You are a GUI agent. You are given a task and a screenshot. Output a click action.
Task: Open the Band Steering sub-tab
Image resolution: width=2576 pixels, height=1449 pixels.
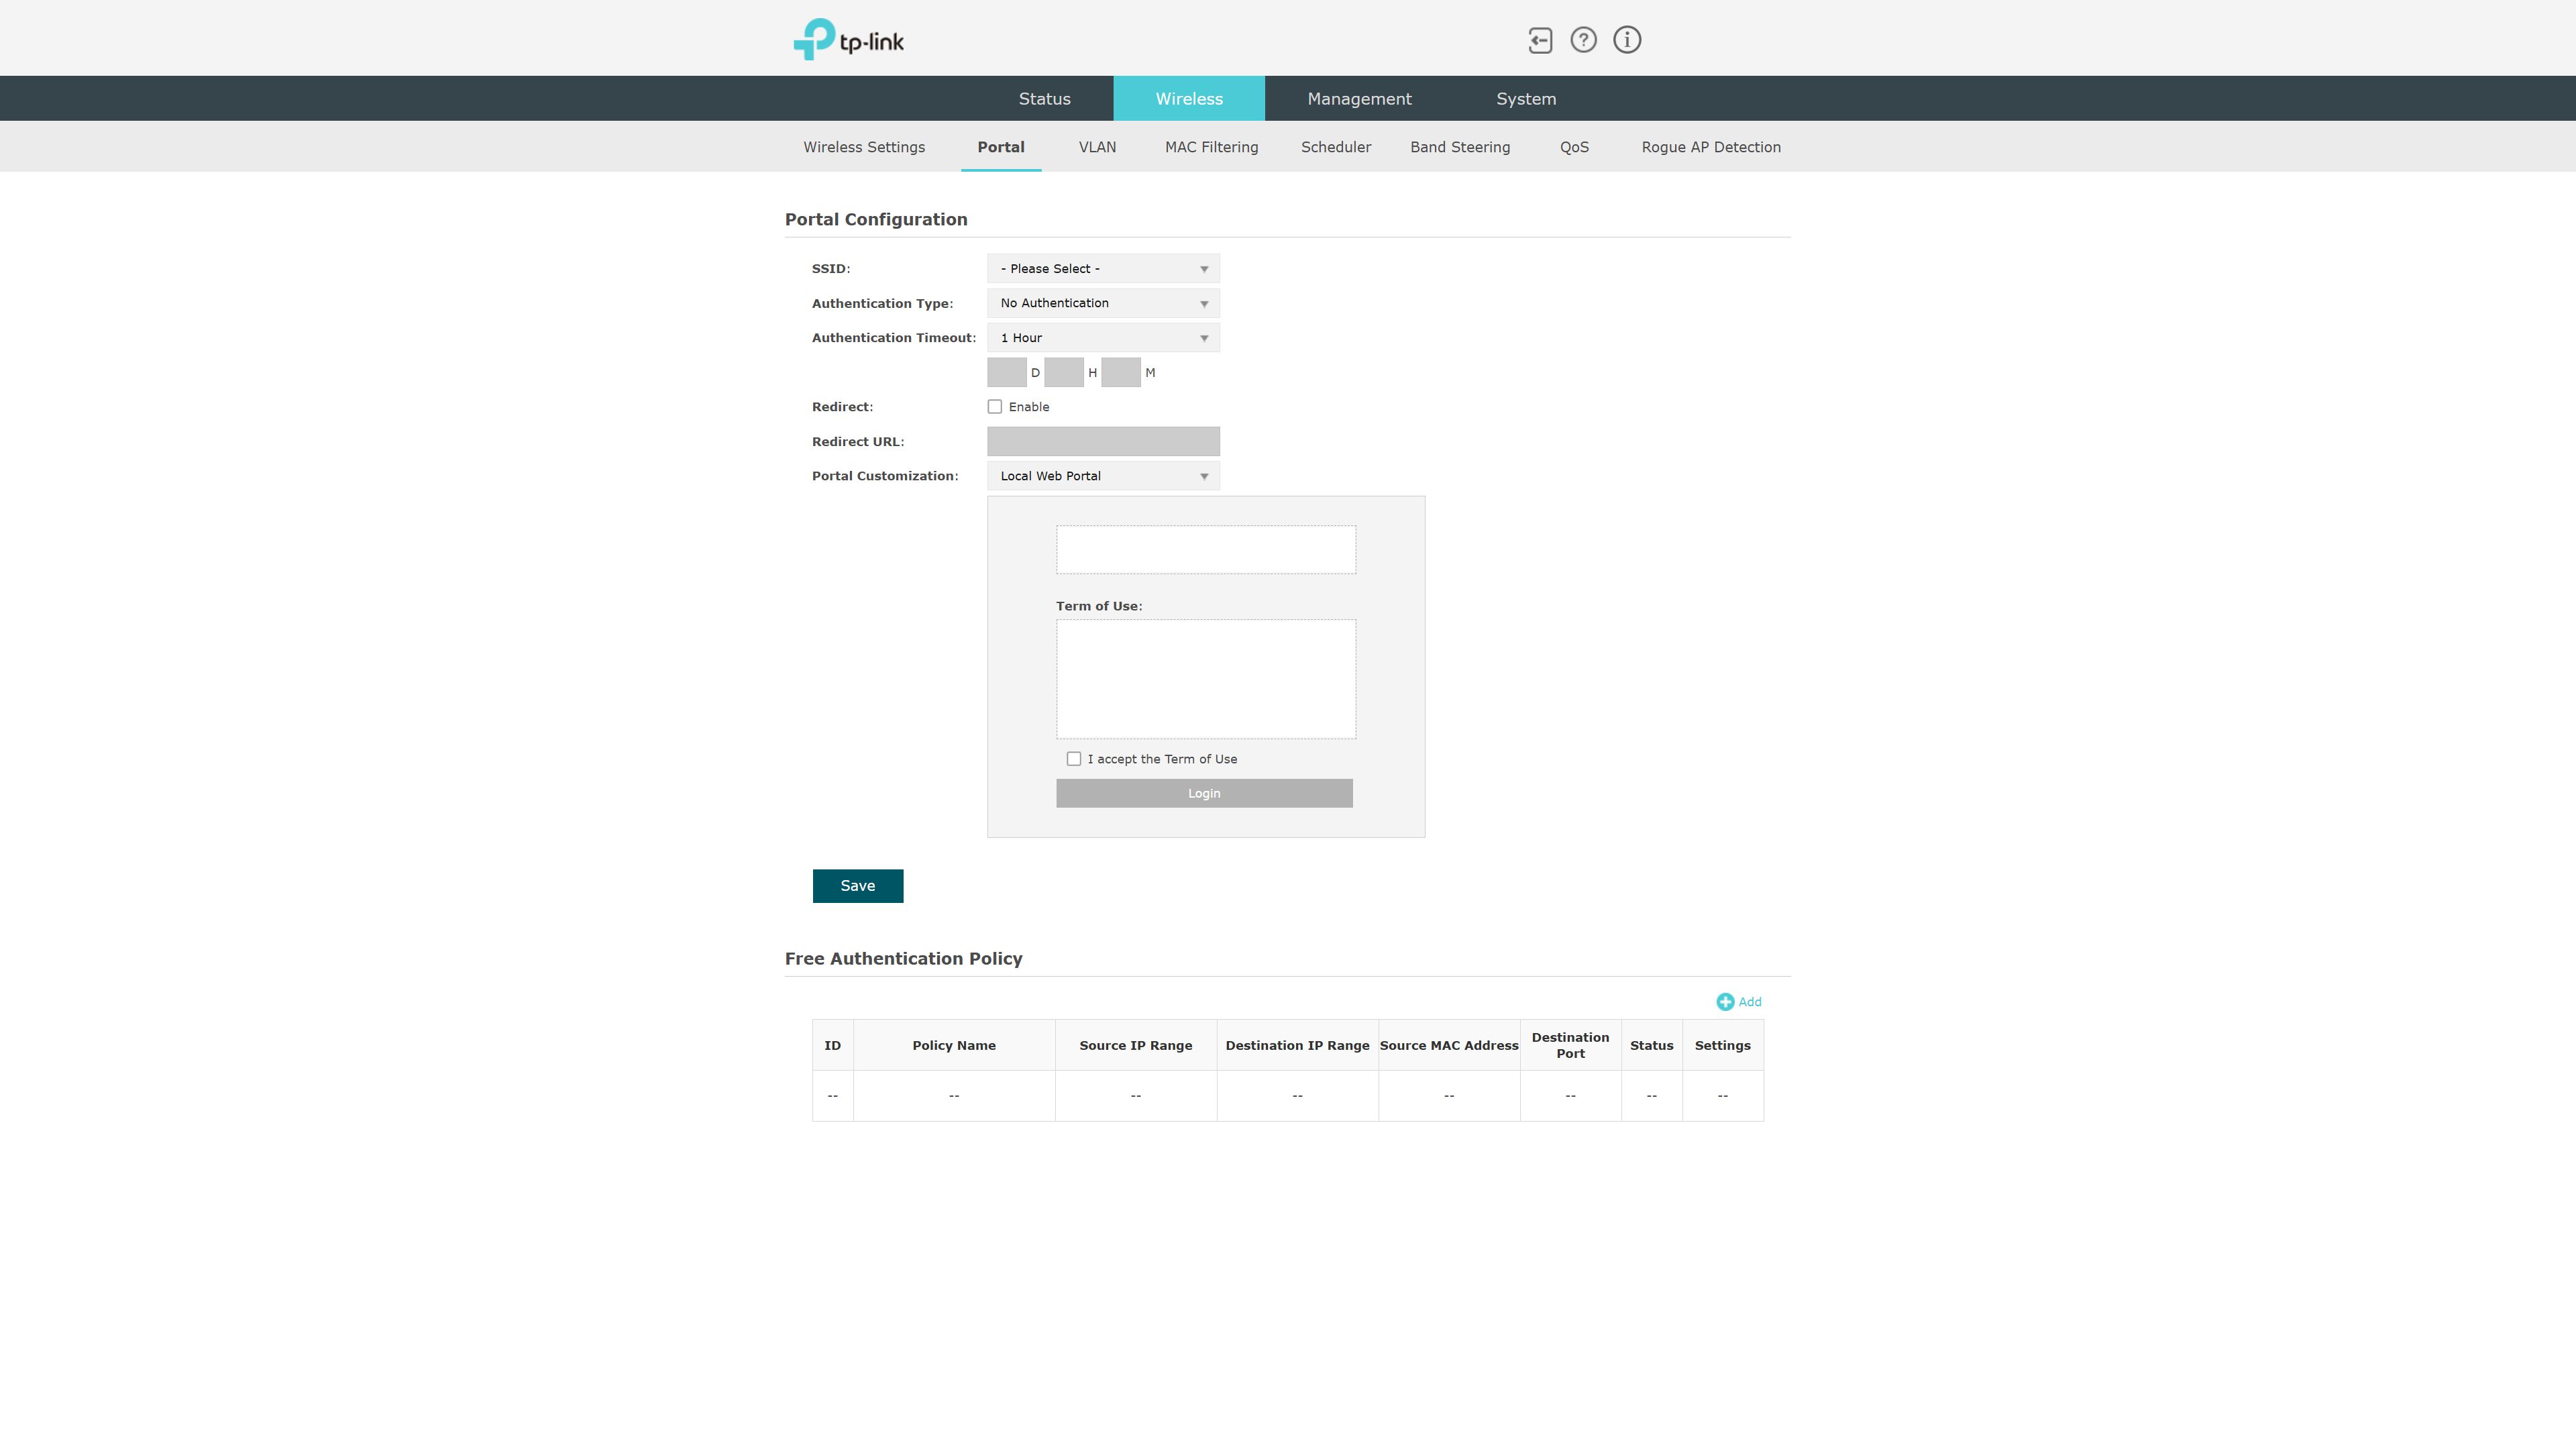(1459, 147)
